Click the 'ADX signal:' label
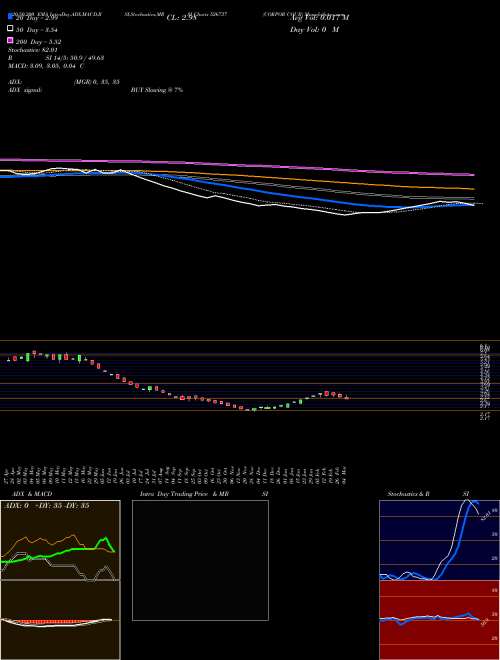This screenshot has height=660, width=500. click(25, 90)
